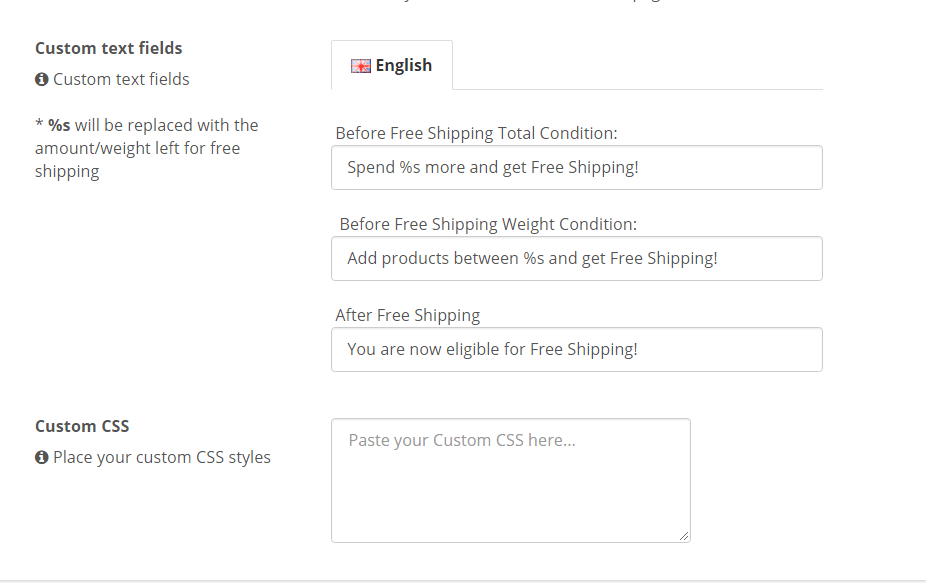Click the circled info symbol under Custom CSS heading
Viewport: 926px width, 583px height.
click(x=41, y=457)
